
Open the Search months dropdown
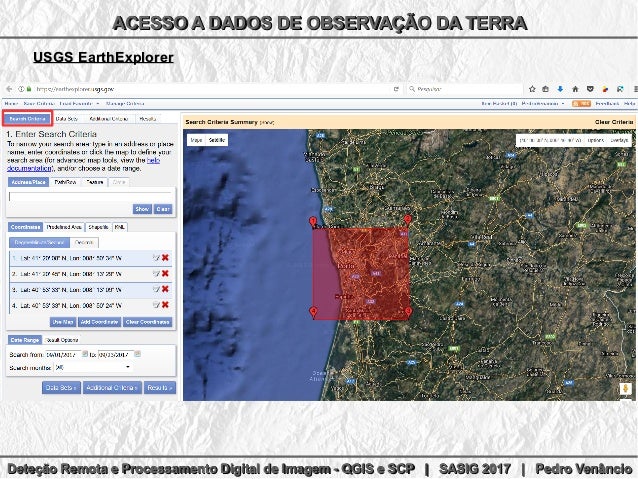[x=93, y=367]
